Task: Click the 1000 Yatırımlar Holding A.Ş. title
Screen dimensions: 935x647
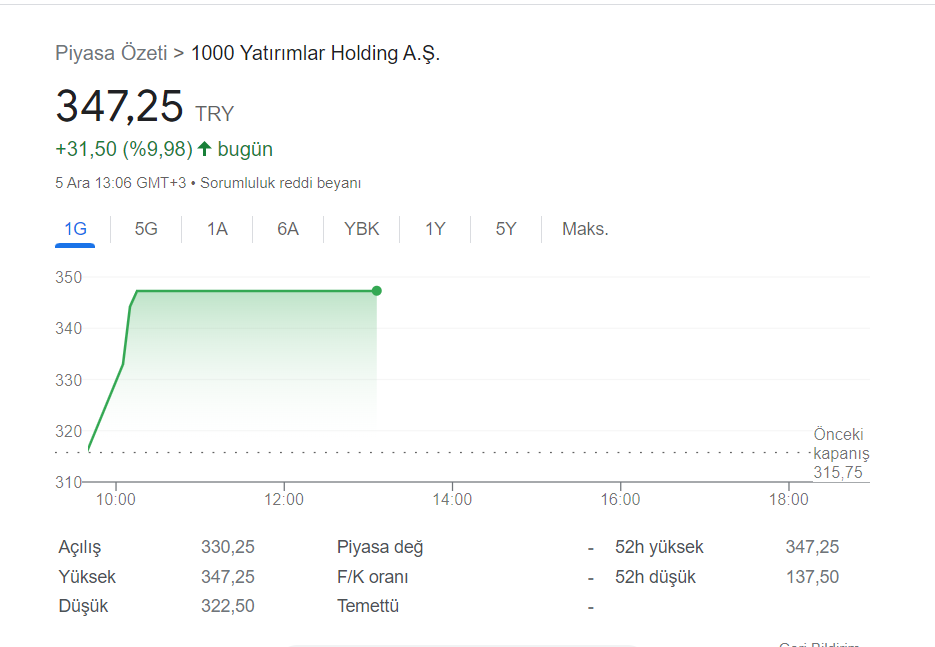Action: click(315, 53)
